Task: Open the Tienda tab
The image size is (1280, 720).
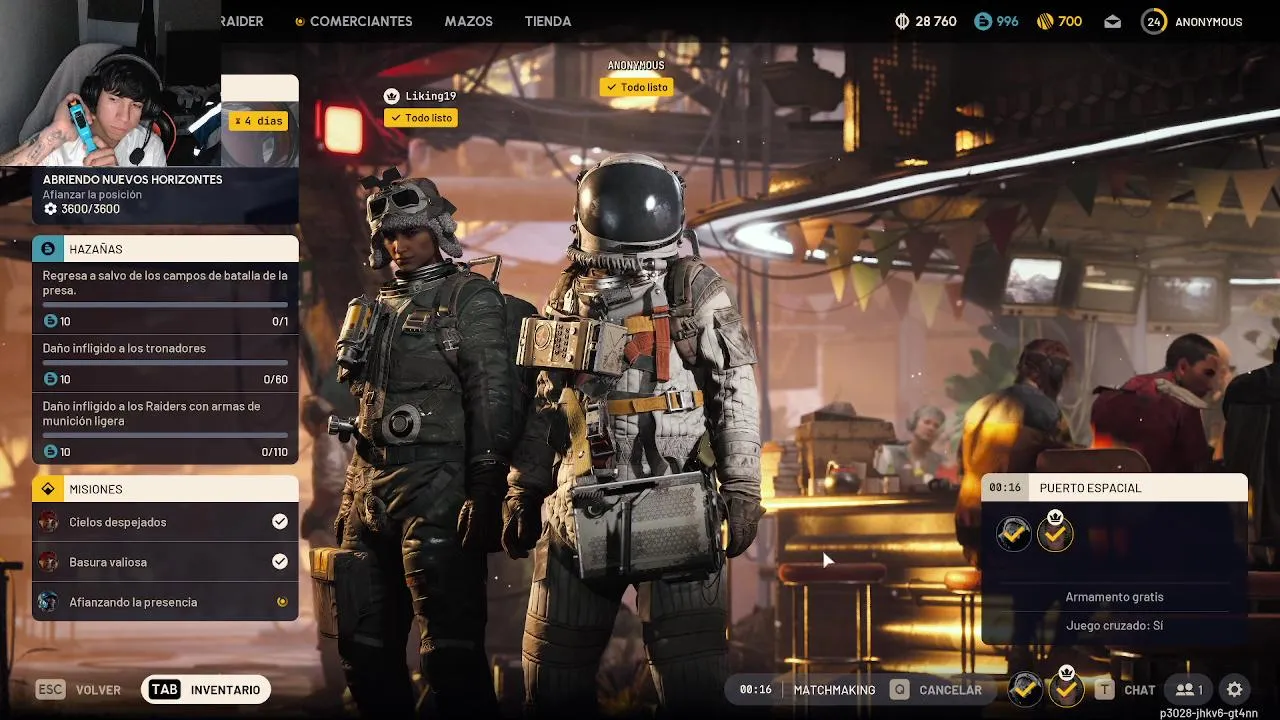Action: click(548, 21)
